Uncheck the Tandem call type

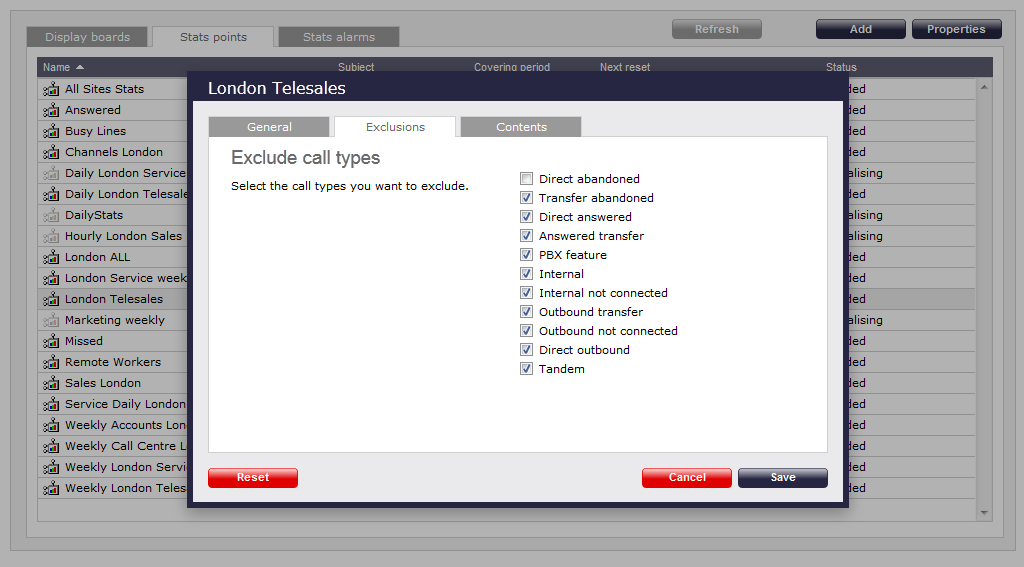(x=526, y=369)
